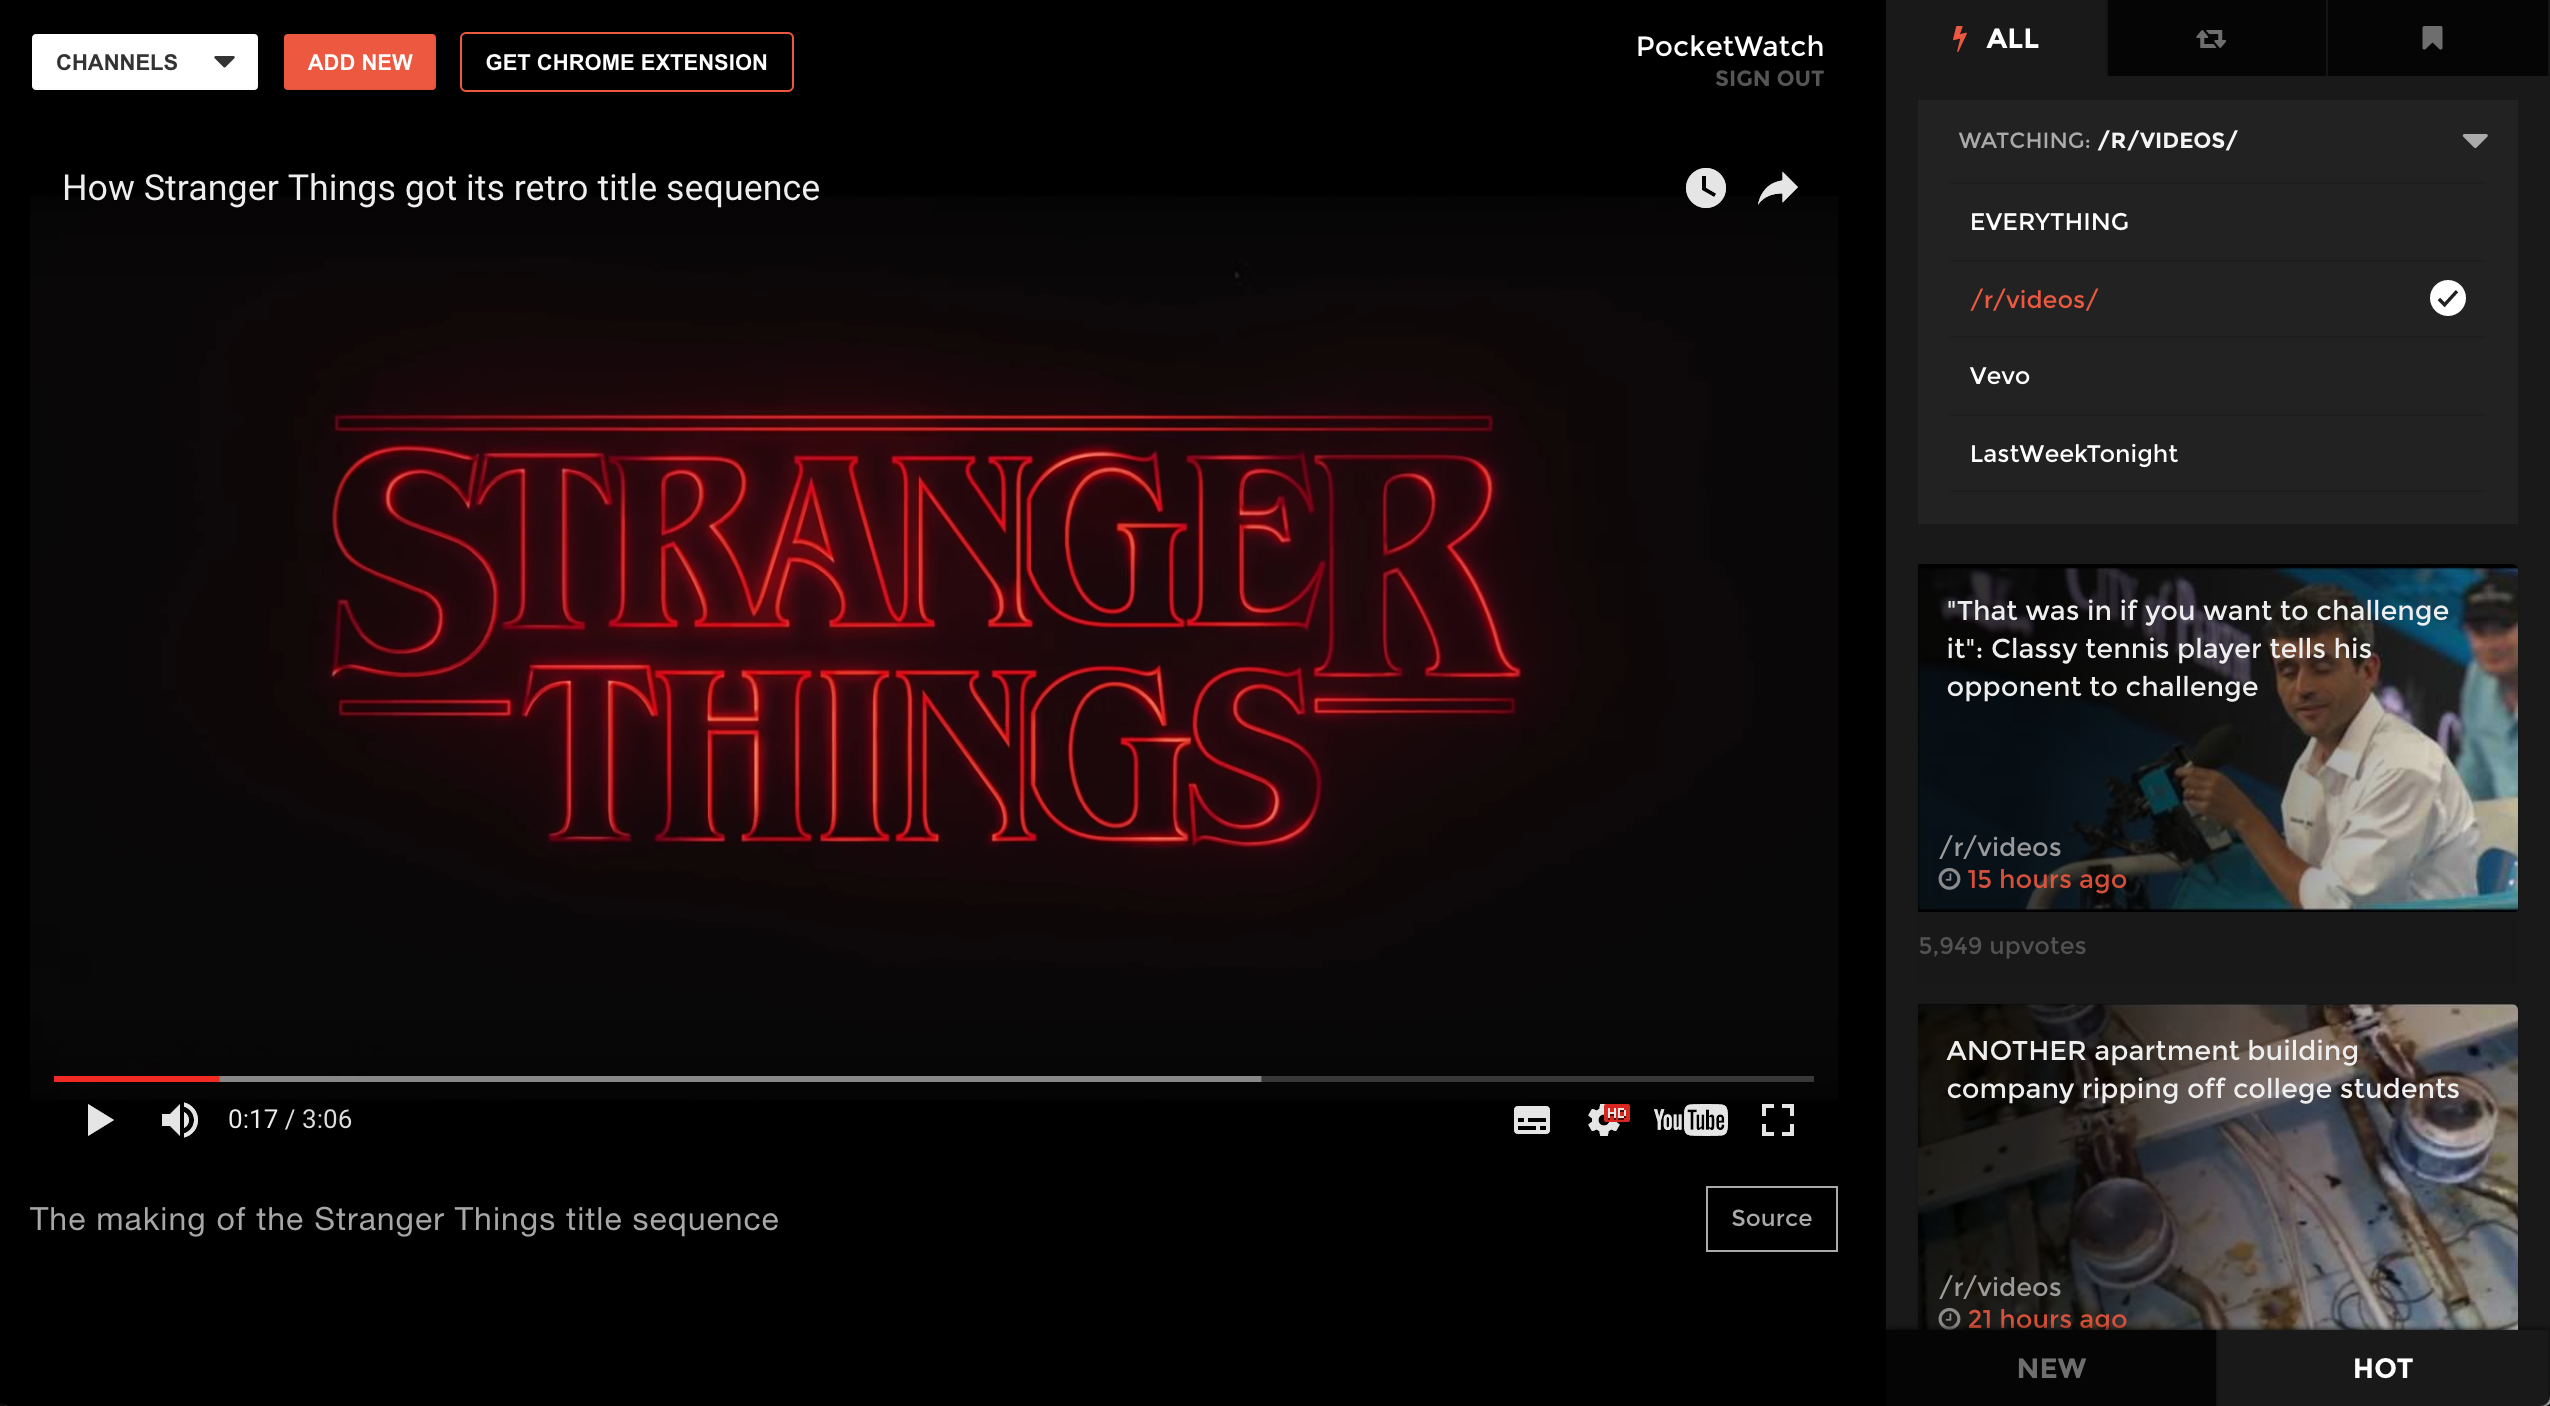The height and width of the screenshot is (1406, 2550).
Task: Switch to the NEW tab
Action: 2051,1368
